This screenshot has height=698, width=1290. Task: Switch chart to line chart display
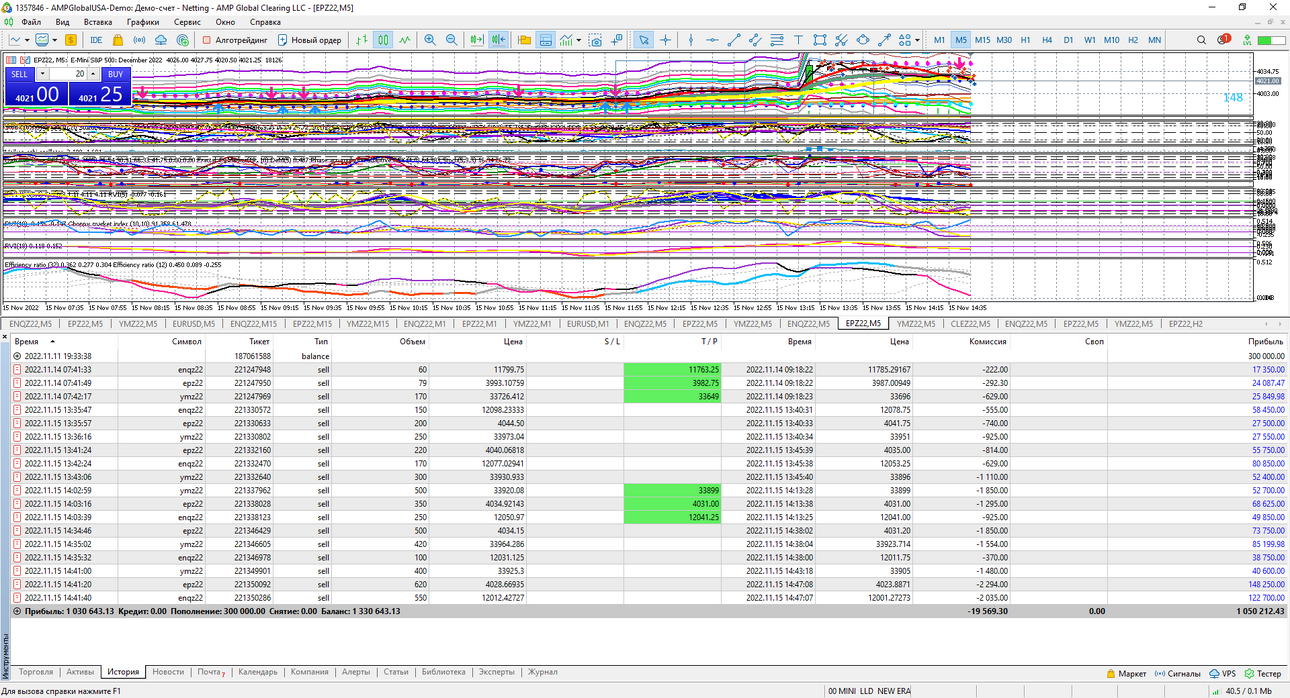pyautogui.click(x=404, y=40)
